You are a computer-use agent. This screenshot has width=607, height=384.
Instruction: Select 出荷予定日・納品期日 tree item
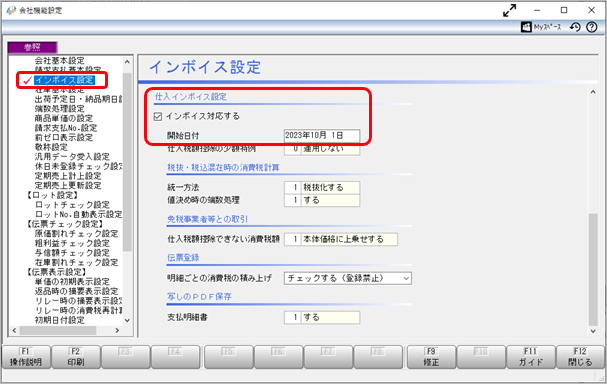tap(78, 99)
